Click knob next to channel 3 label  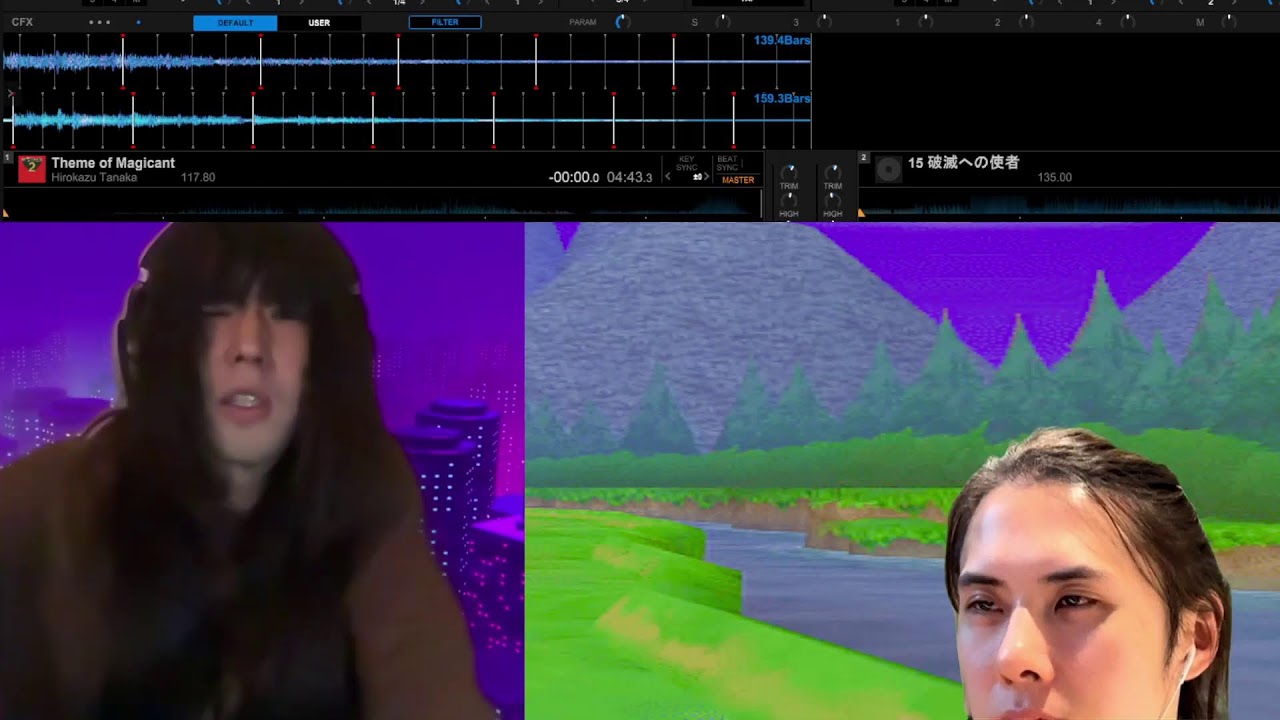[x=824, y=21]
